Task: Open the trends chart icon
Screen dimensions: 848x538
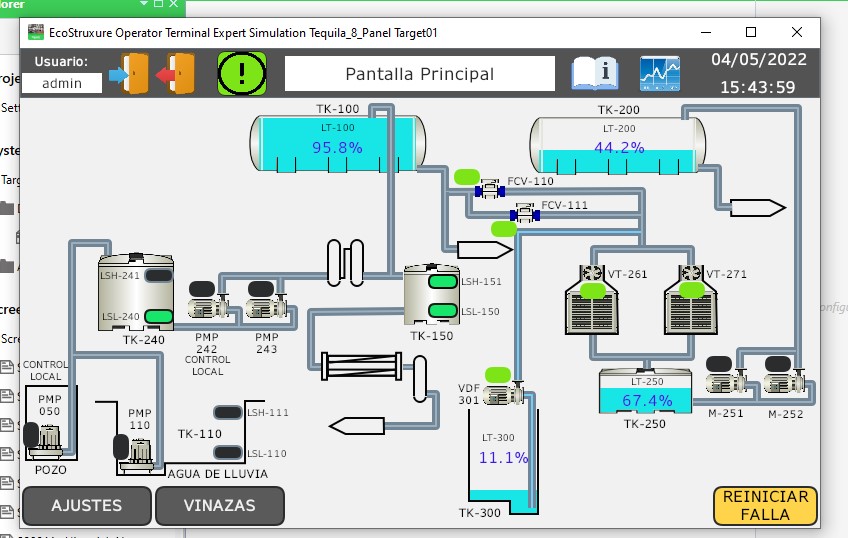Action: pos(660,73)
